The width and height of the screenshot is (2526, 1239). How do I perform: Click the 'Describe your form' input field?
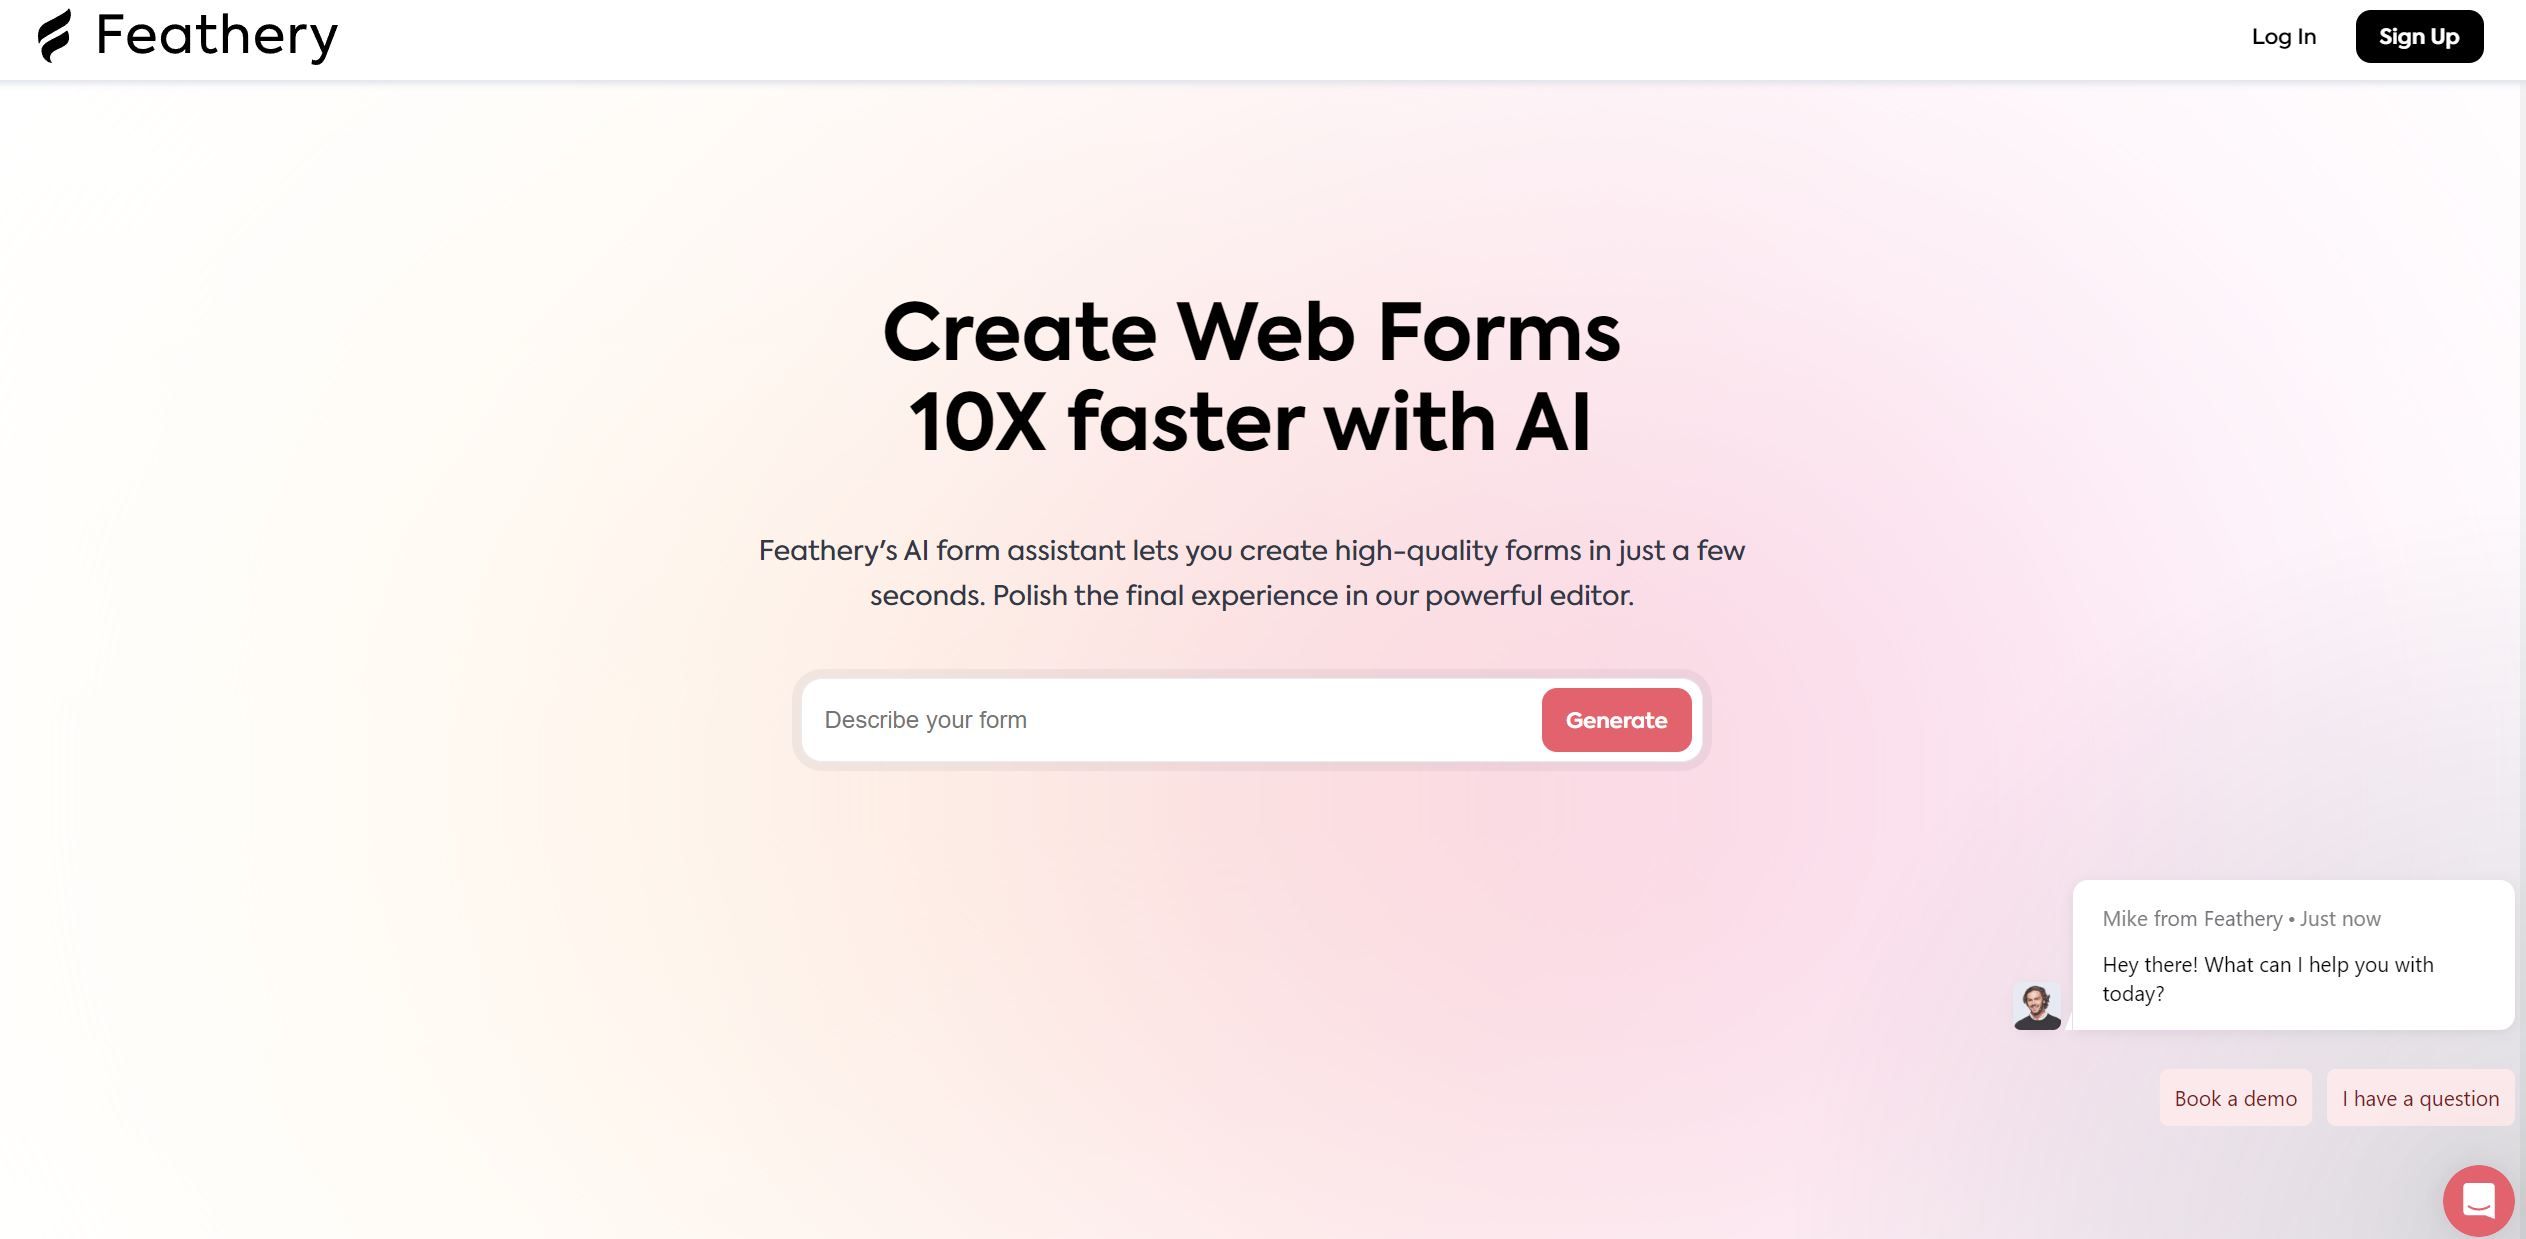[x=1171, y=720]
